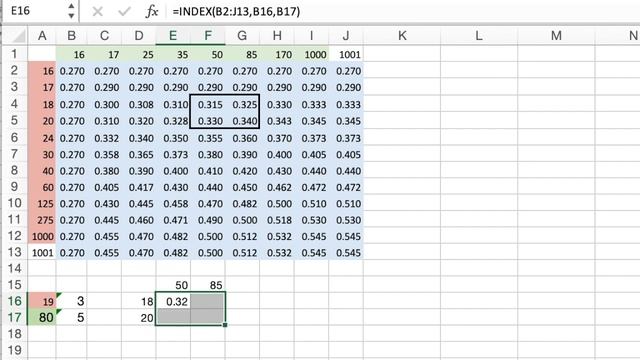Select column A header
The height and width of the screenshot is (360, 640).
pyautogui.click(x=42, y=36)
